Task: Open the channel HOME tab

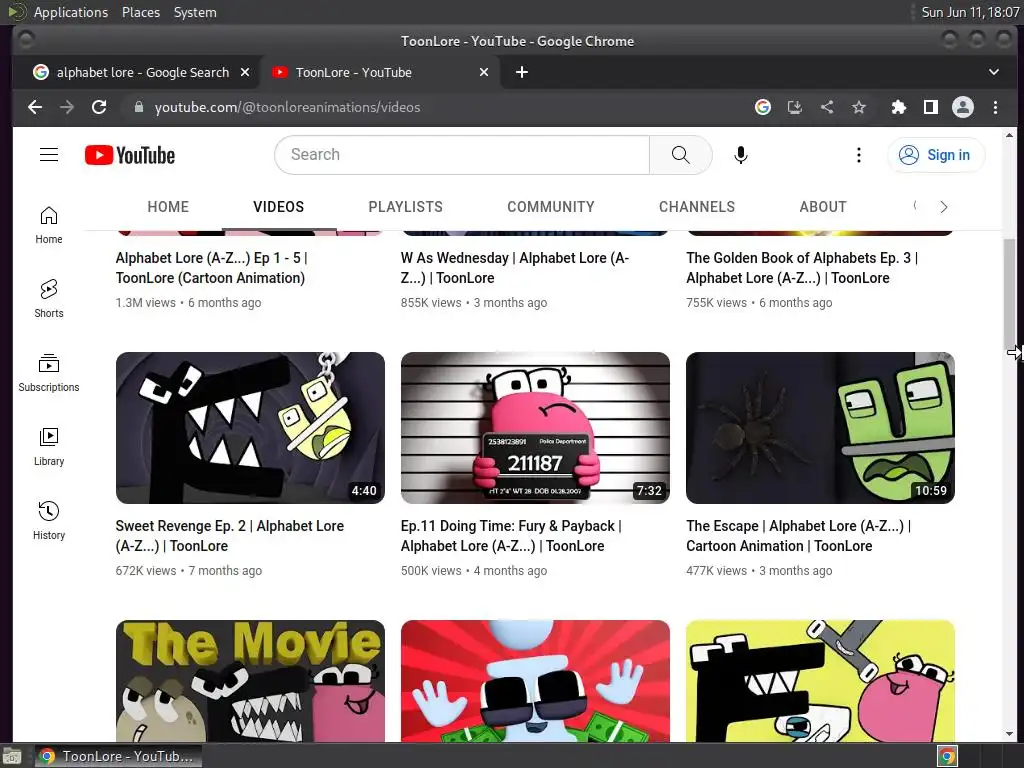Action: pyautogui.click(x=168, y=207)
